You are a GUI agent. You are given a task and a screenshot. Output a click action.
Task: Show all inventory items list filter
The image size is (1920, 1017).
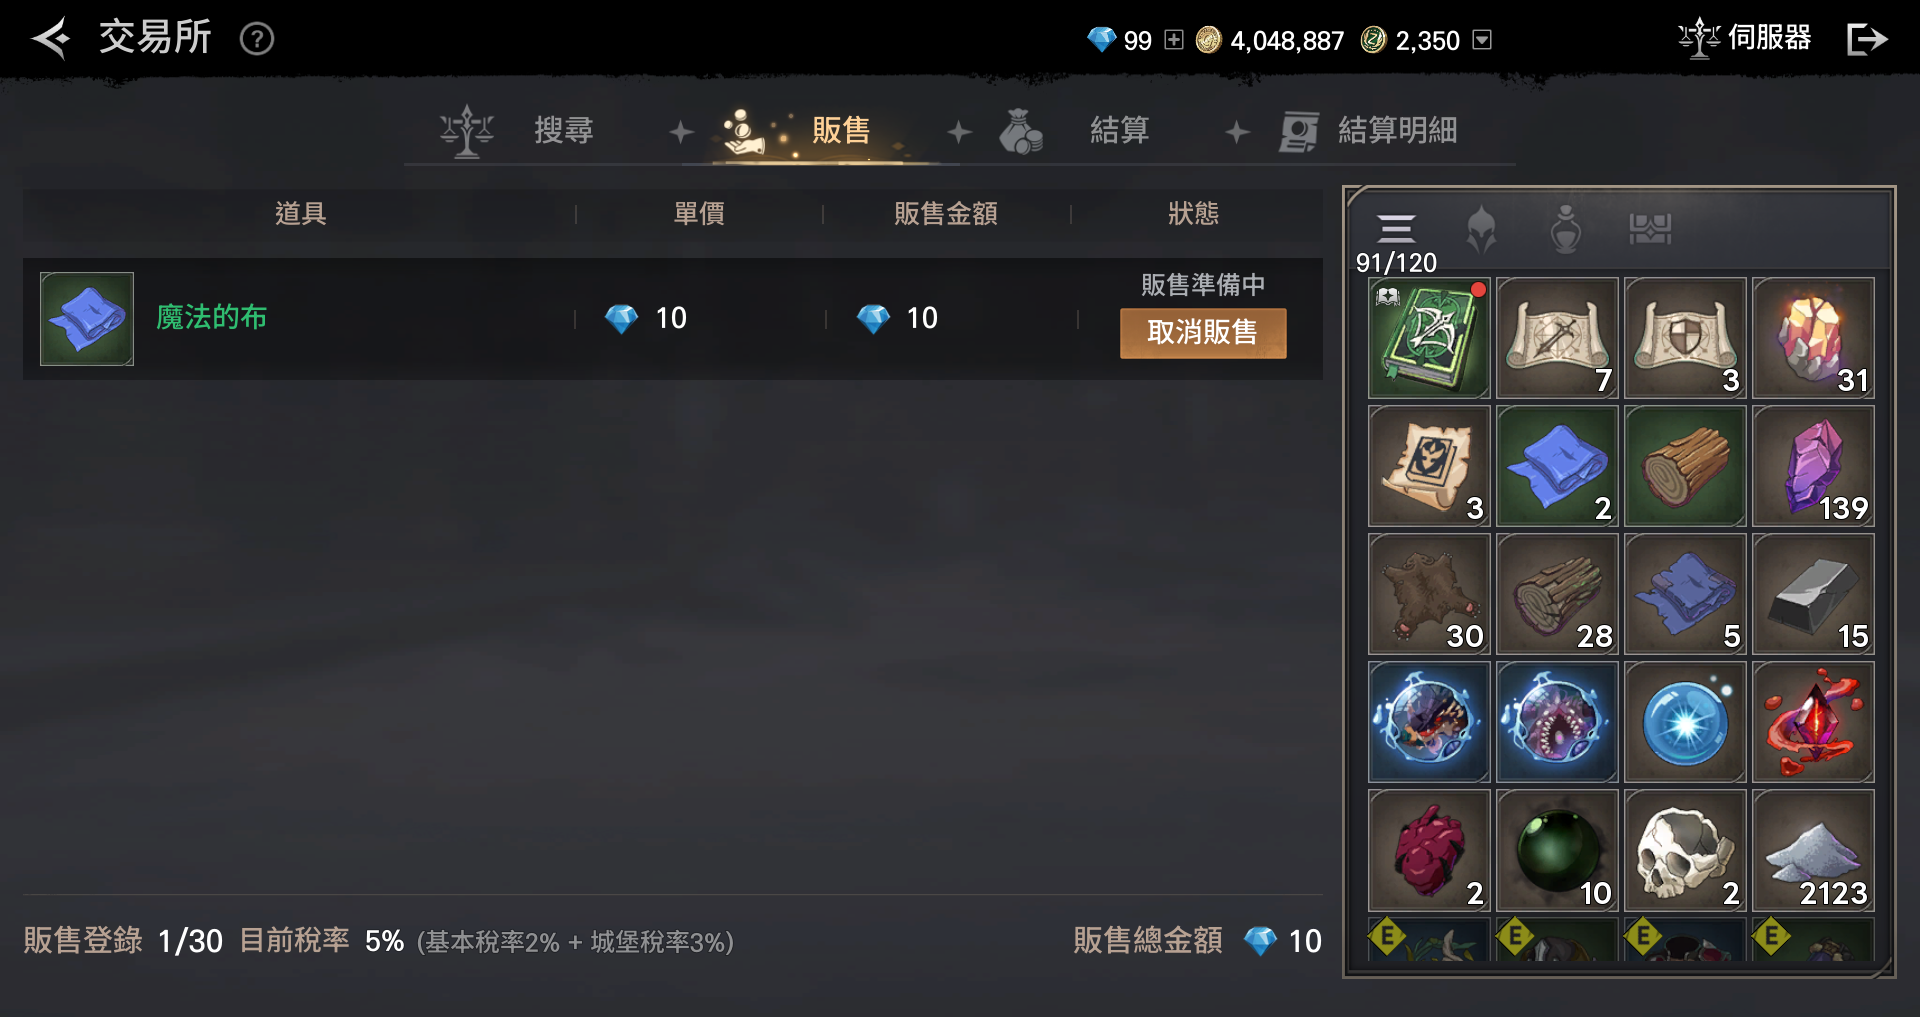tap(1396, 229)
